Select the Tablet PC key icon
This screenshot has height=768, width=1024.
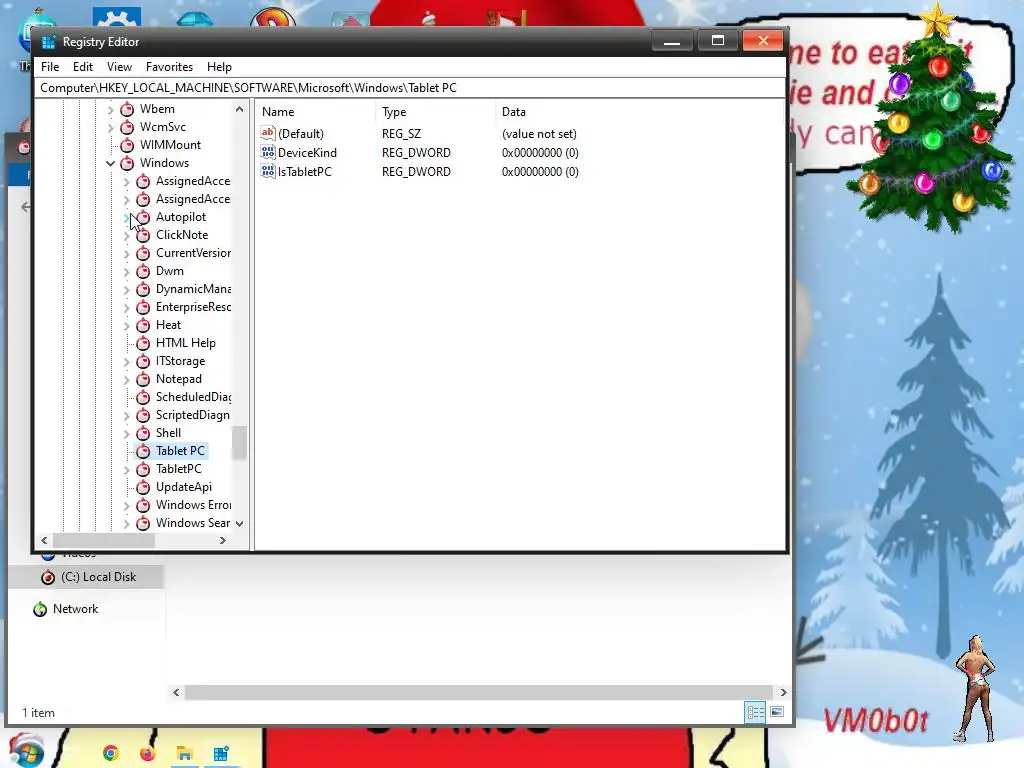[x=143, y=451]
